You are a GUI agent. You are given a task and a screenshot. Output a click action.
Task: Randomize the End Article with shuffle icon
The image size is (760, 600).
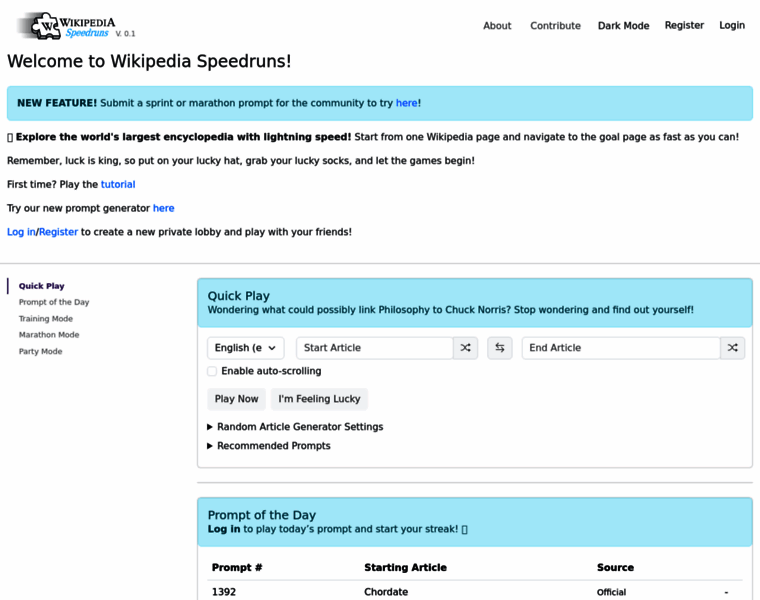click(732, 348)
